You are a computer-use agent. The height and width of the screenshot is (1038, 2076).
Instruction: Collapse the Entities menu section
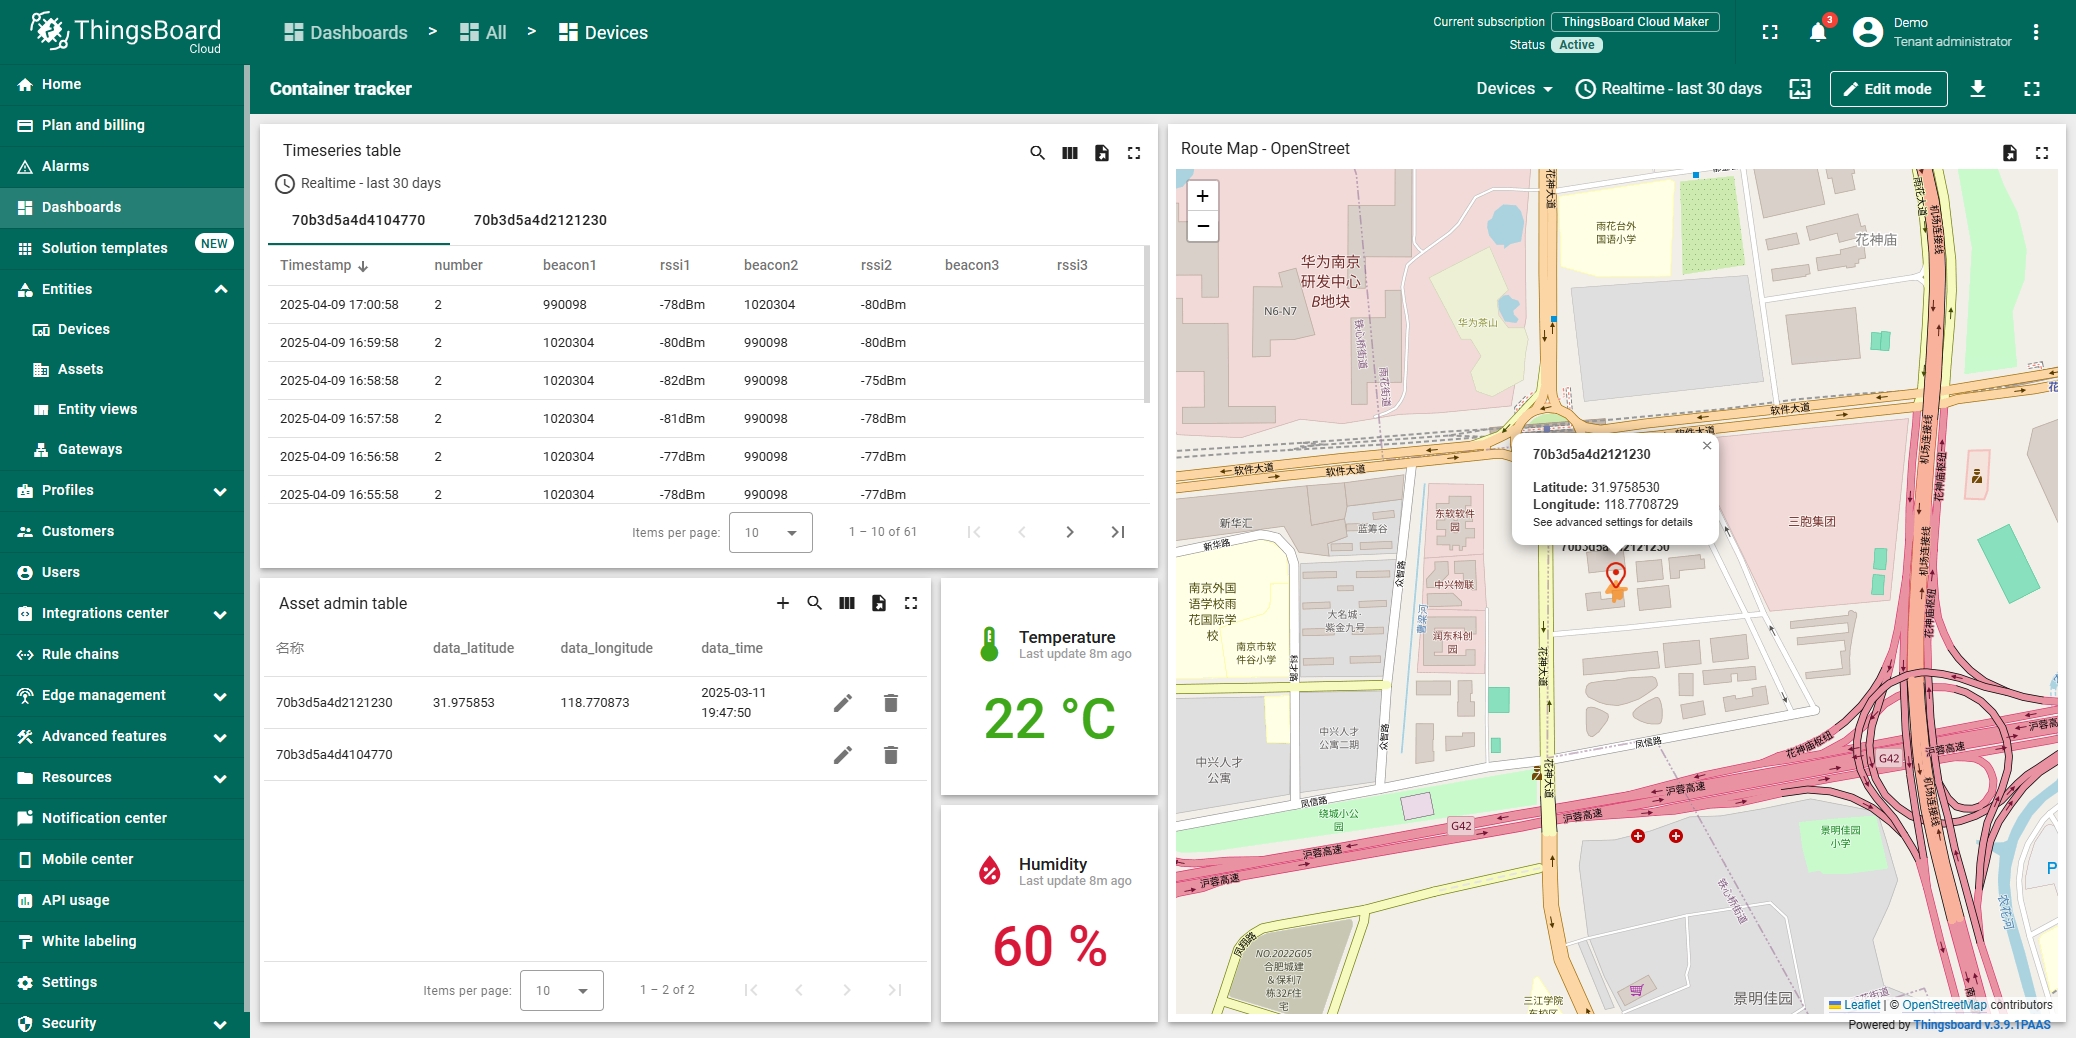[x=221, y=289]
